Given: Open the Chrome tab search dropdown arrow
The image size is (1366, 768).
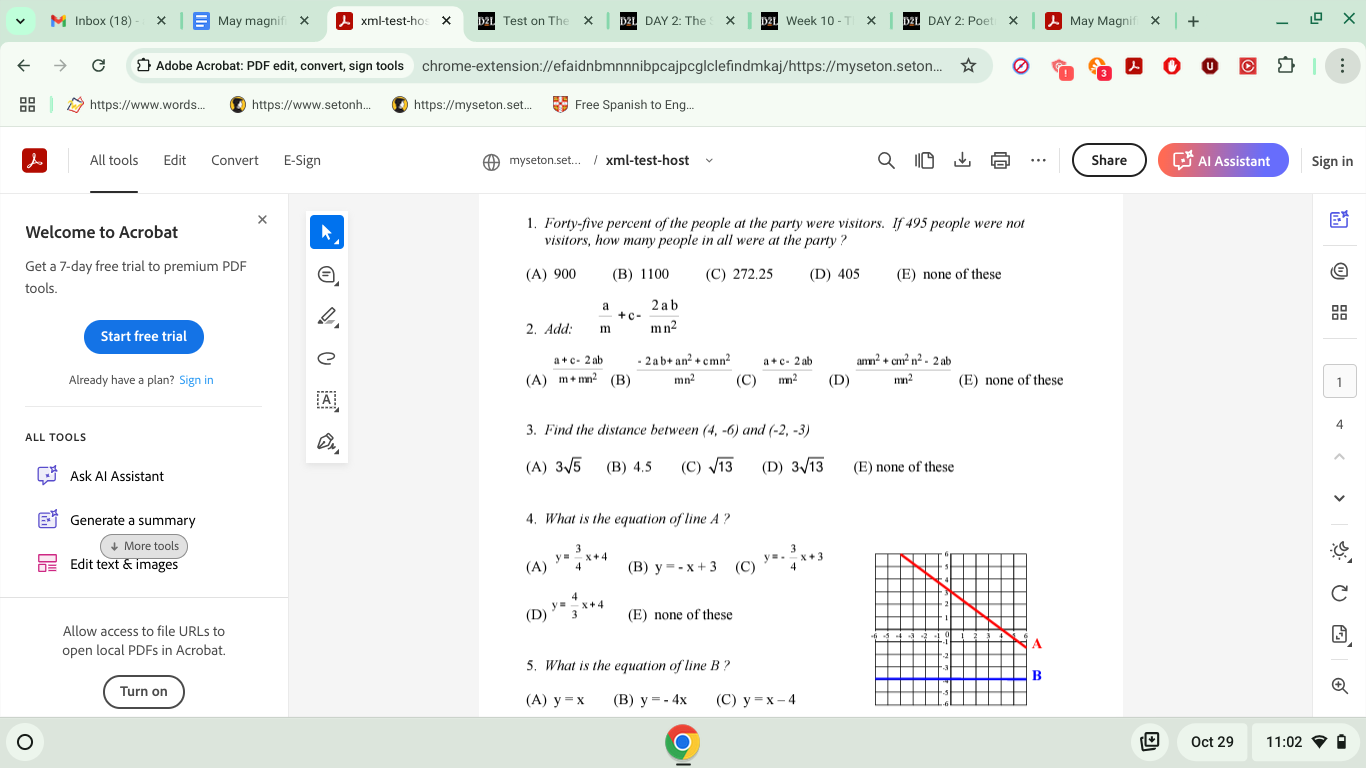Looking at the screenshot, I should click(x=20, y=21).
